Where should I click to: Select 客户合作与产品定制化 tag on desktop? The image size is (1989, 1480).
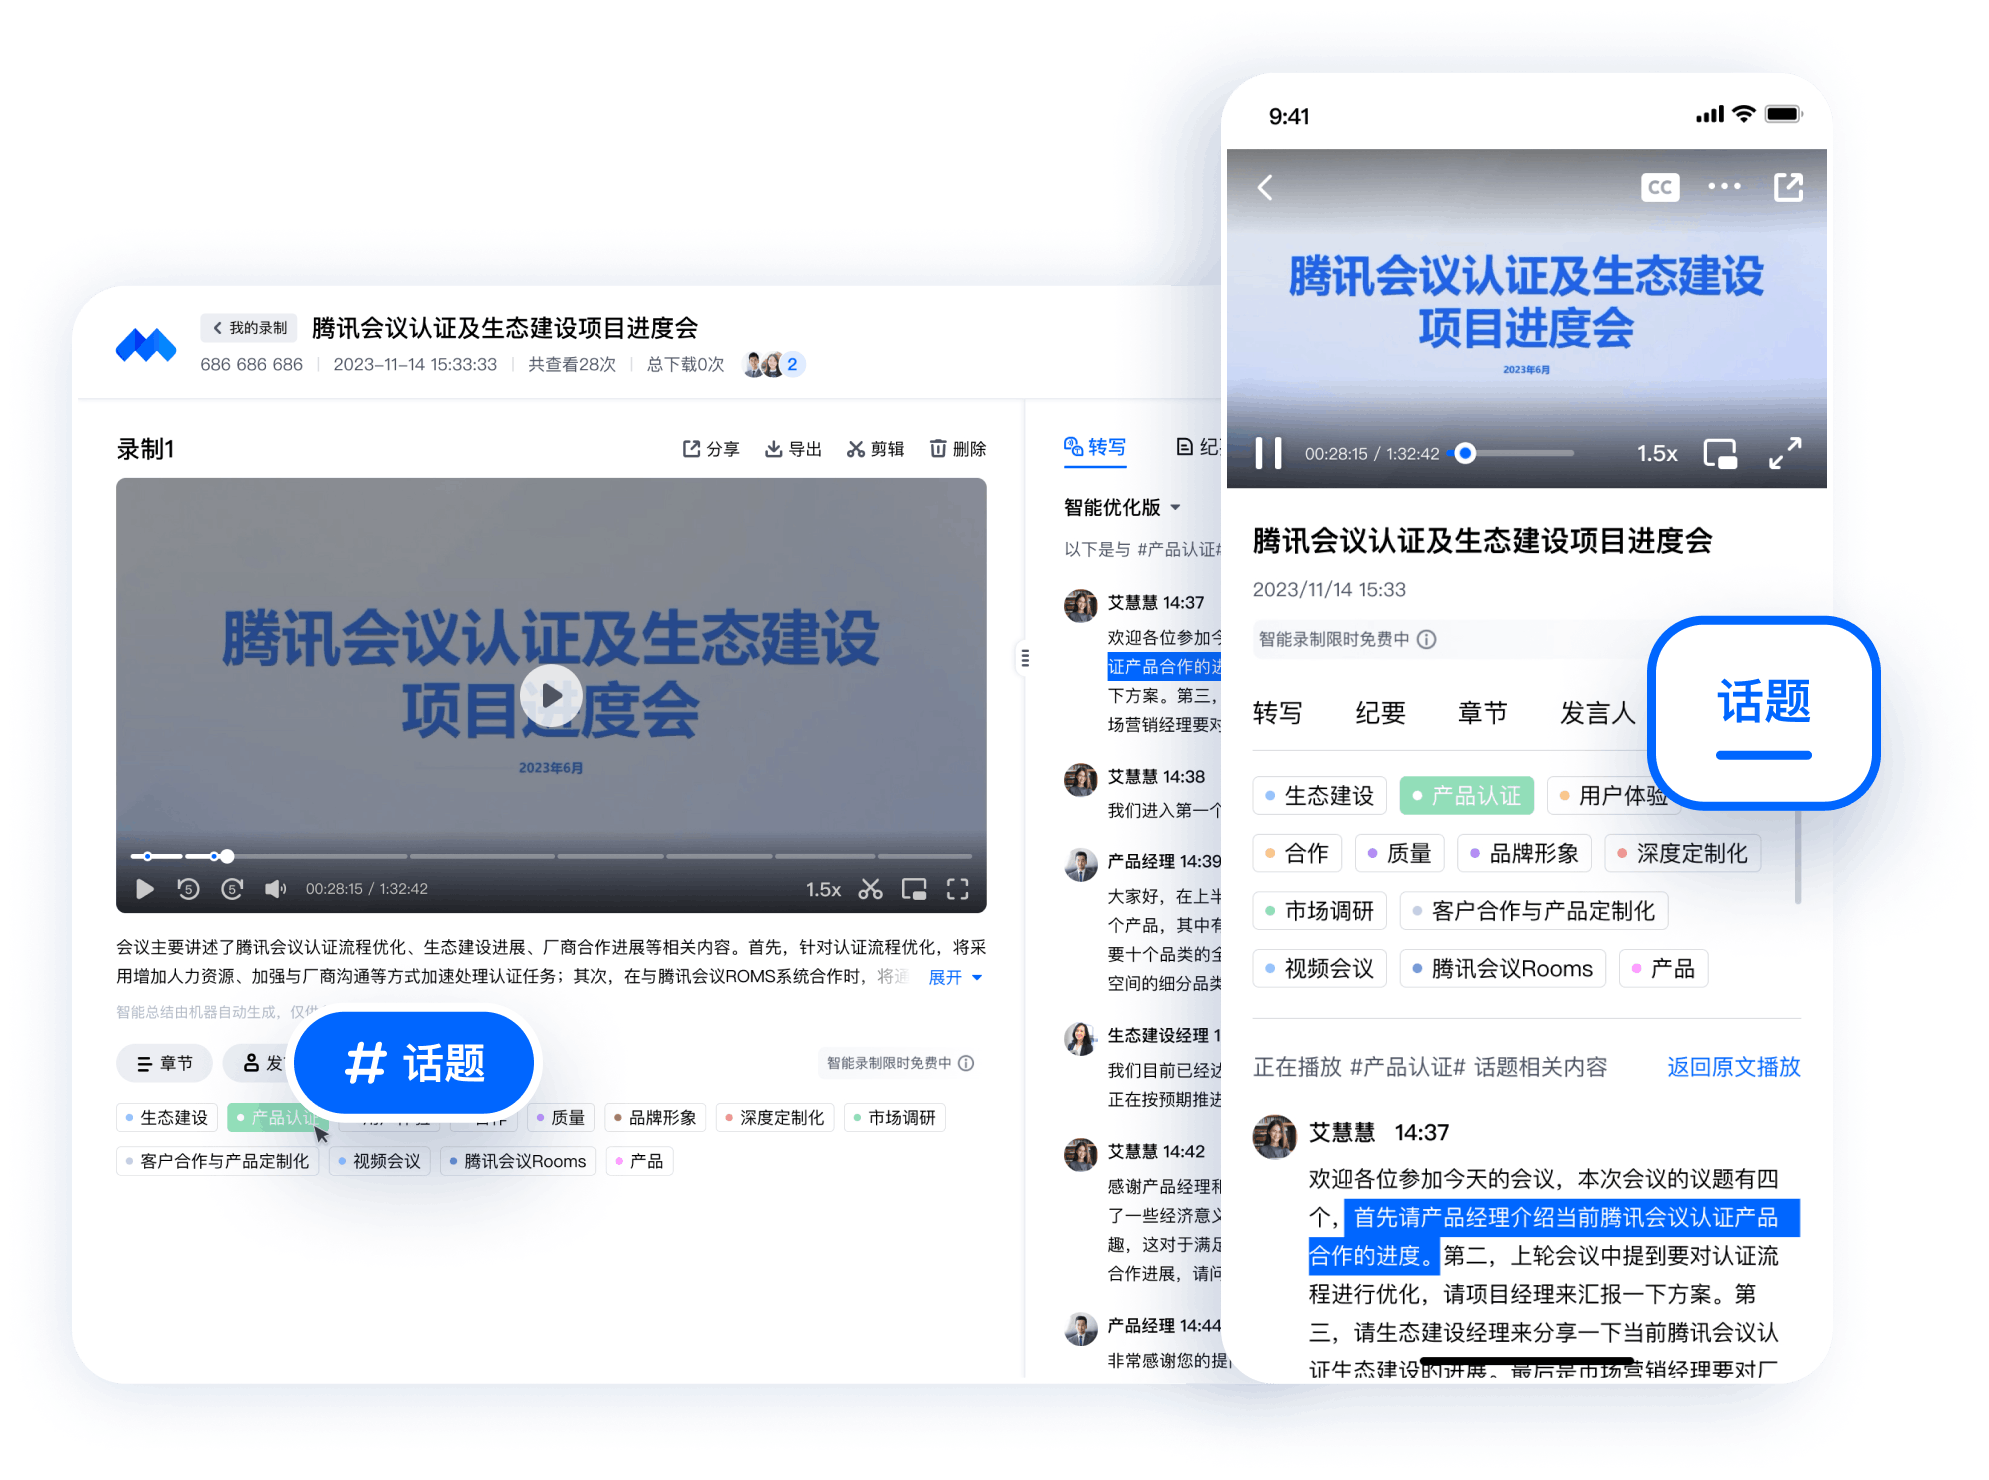tap(218, 1161)
